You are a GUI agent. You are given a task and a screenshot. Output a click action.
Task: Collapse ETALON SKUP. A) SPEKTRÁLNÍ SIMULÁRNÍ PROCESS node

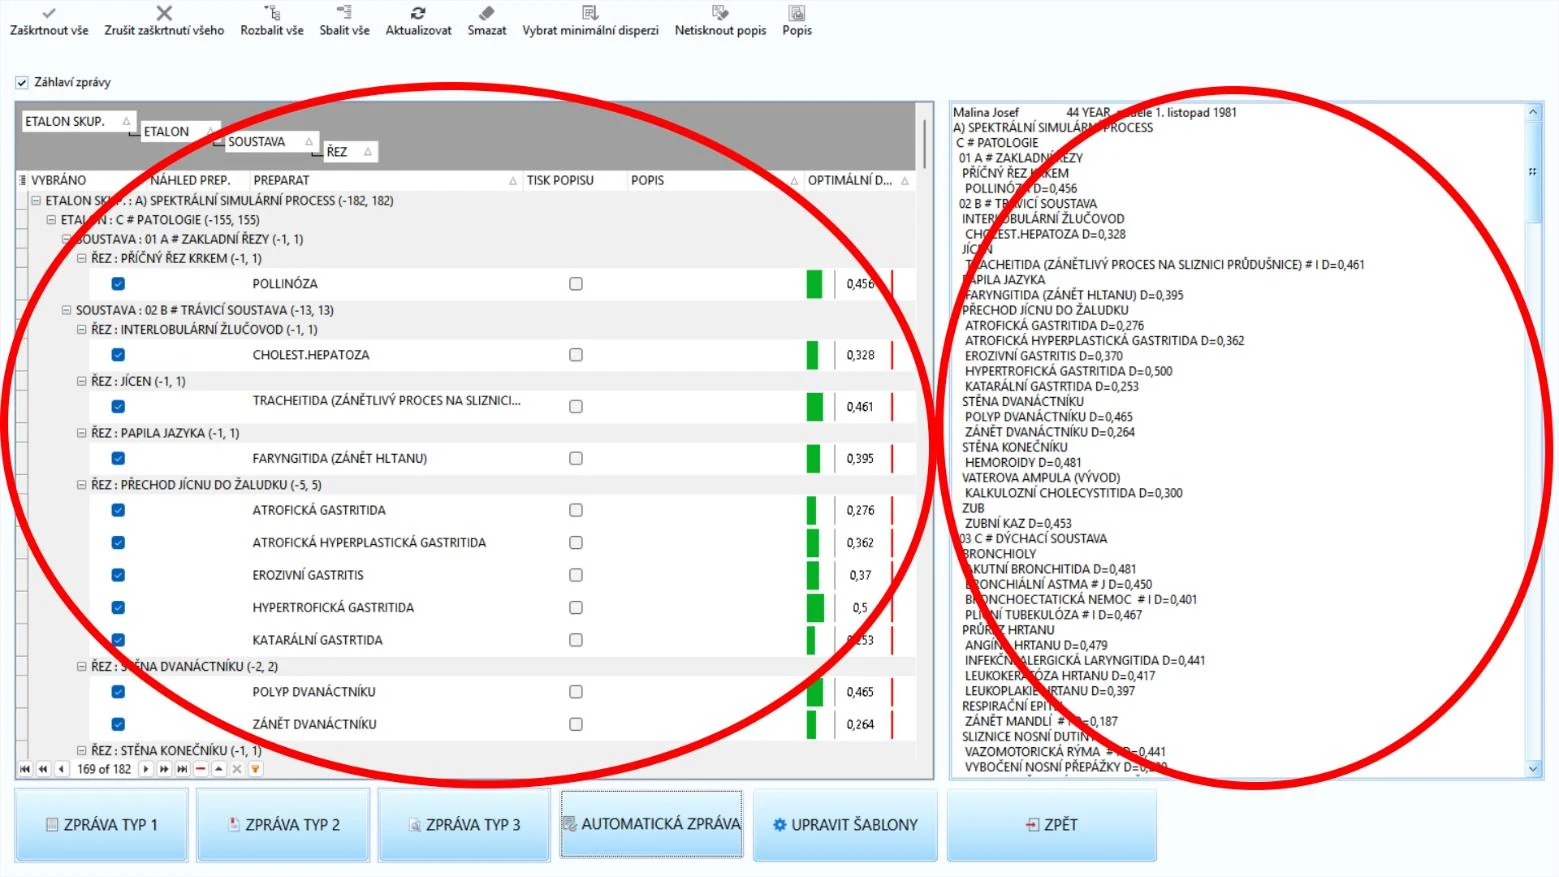[x=36, y=201]
